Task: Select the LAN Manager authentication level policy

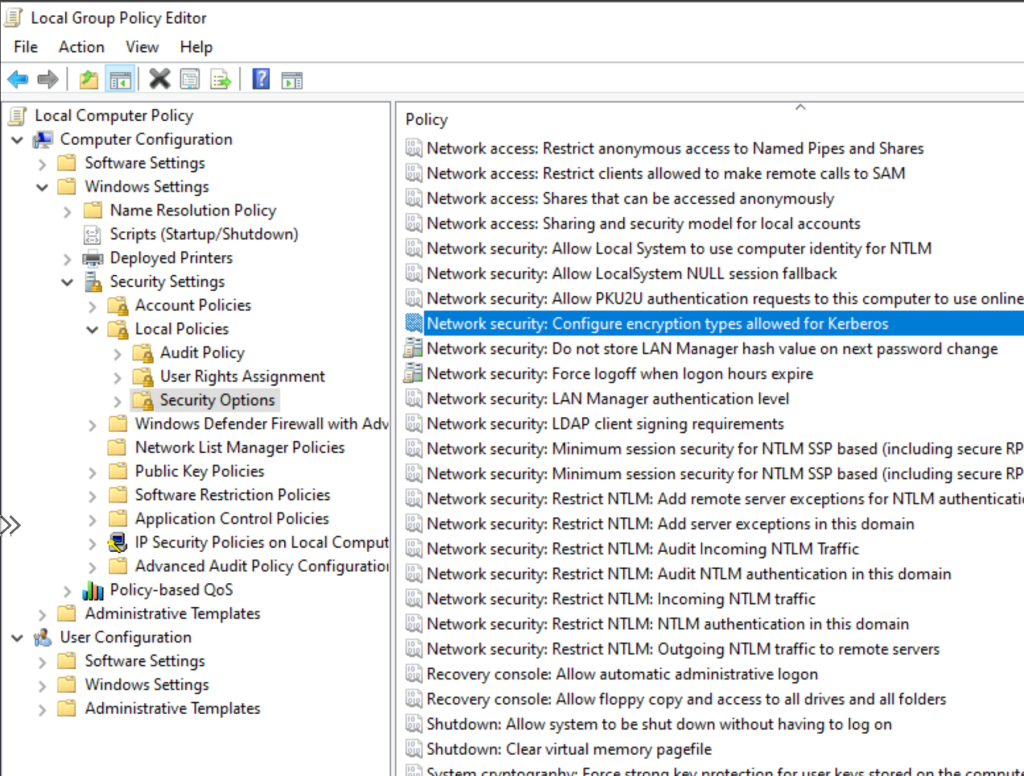Action: point(607,398)
